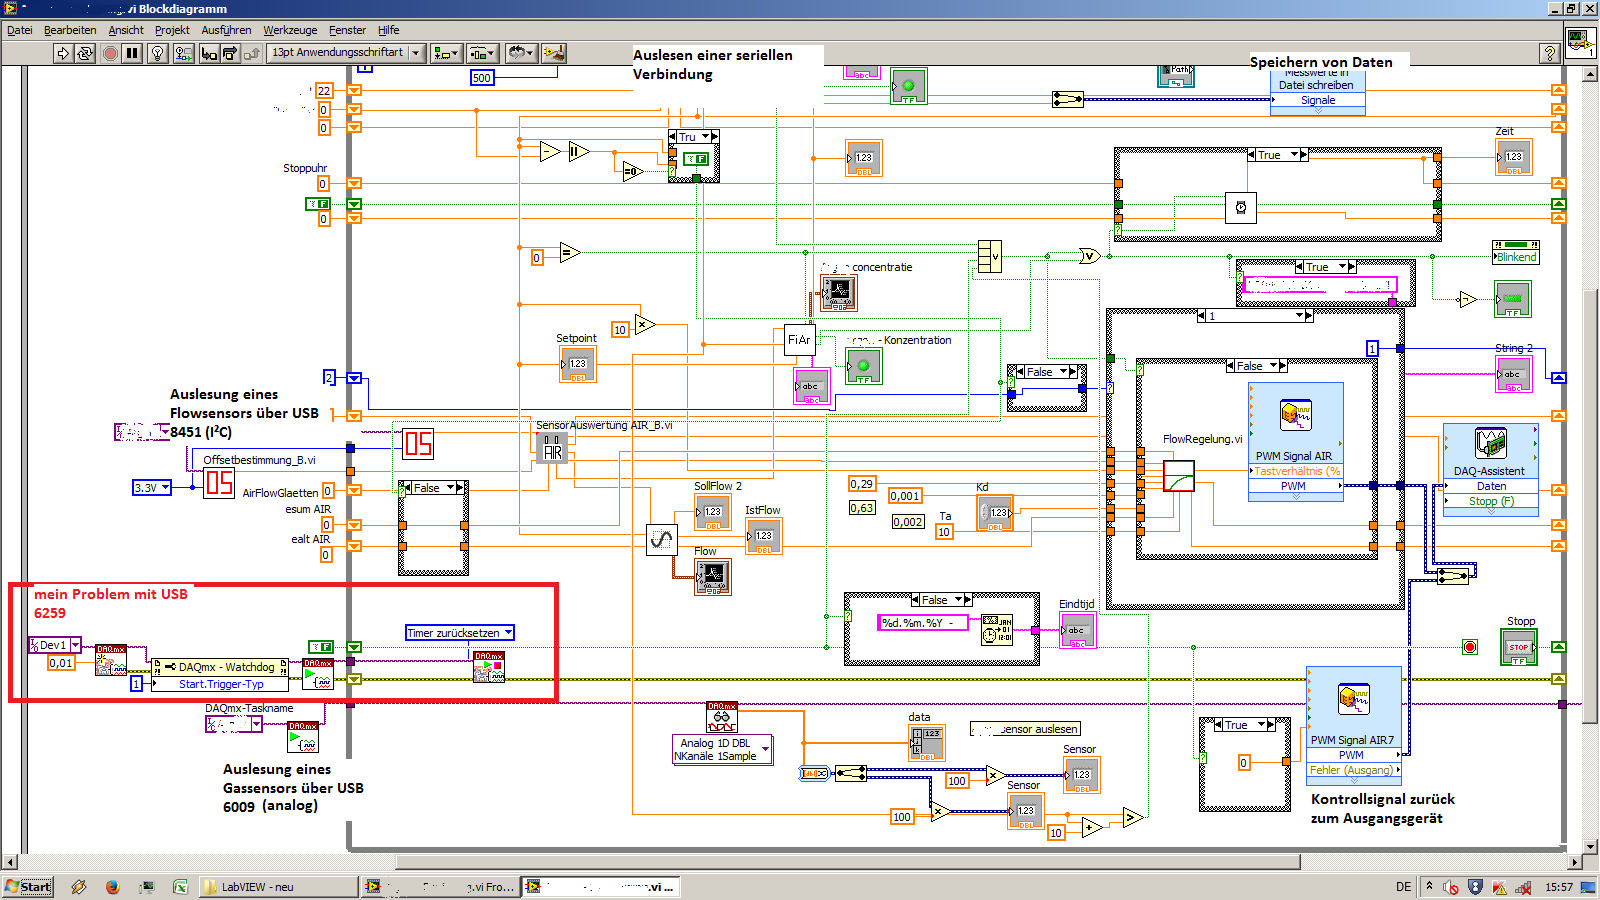Click the Pause execution button
Viewport: 1600px width, 900px height.
pos(132,53)
